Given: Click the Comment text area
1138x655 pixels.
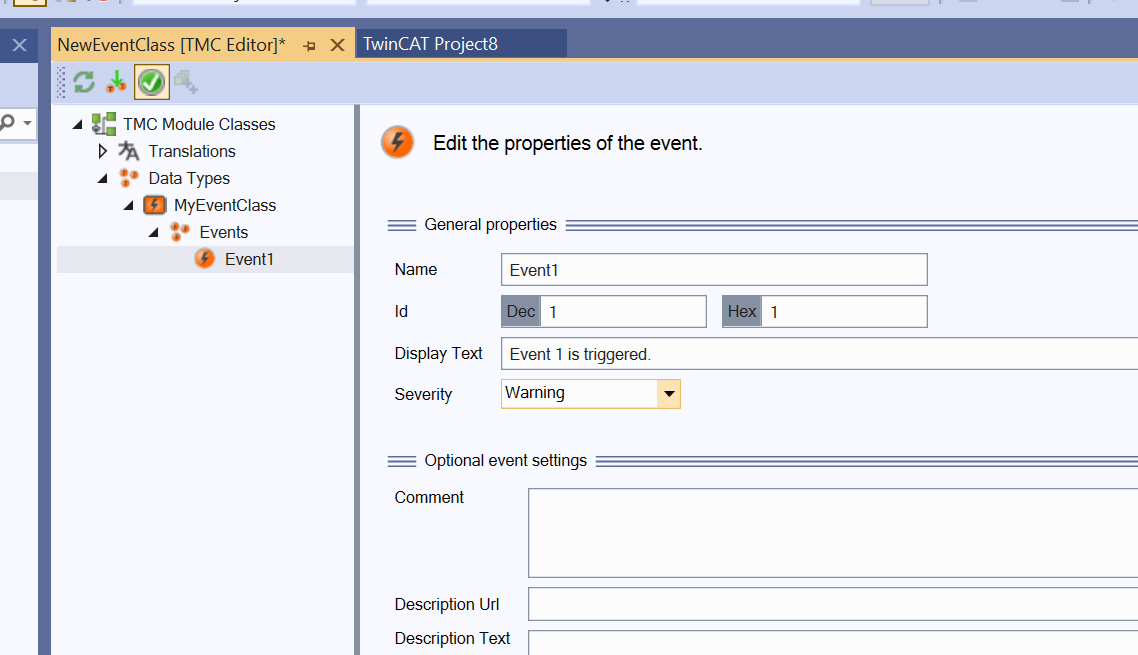Looking at the screenshot, I should tap(833, 533).
